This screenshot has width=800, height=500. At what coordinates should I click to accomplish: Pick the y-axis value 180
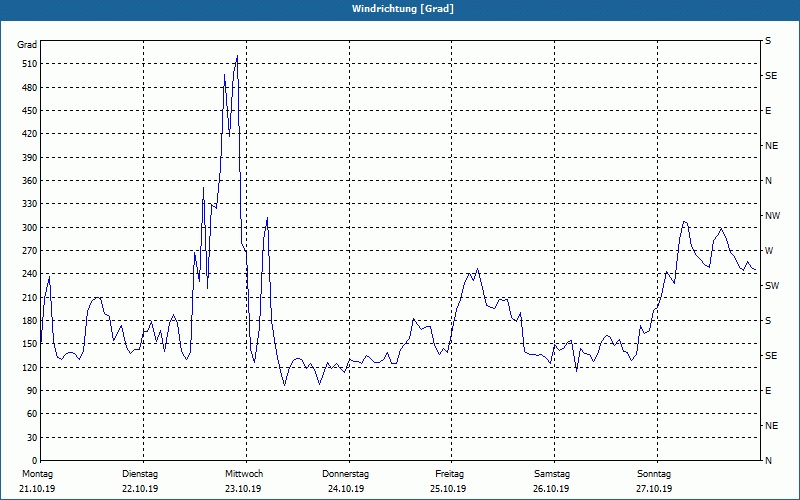click(x=31, y=321)
